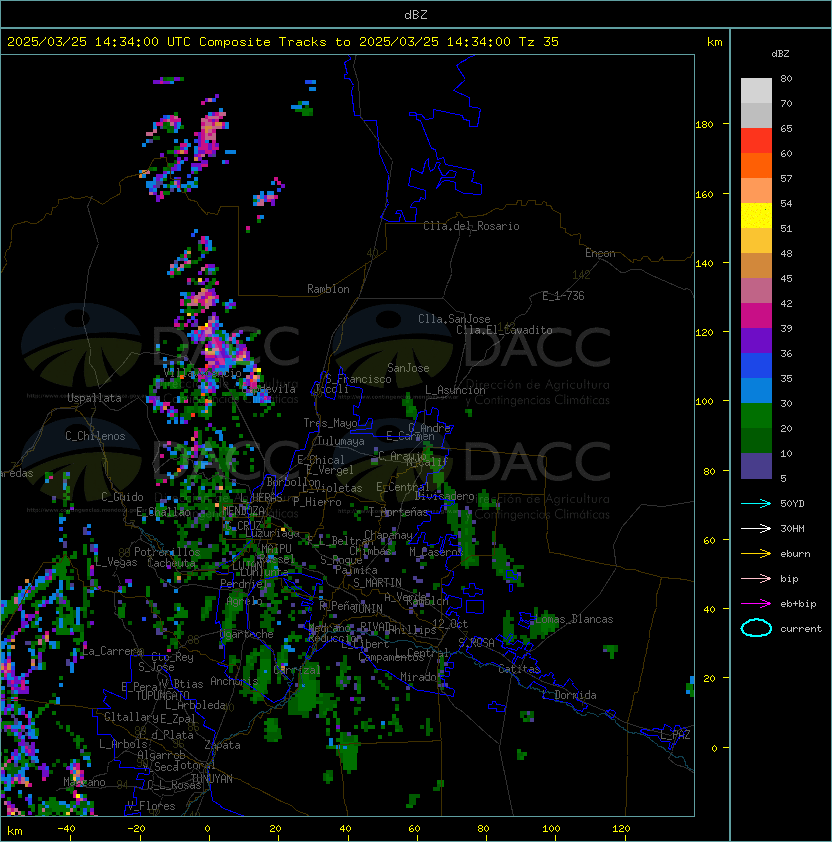Click the '180' km tick on the vertical axis

[x=704, y=125]
